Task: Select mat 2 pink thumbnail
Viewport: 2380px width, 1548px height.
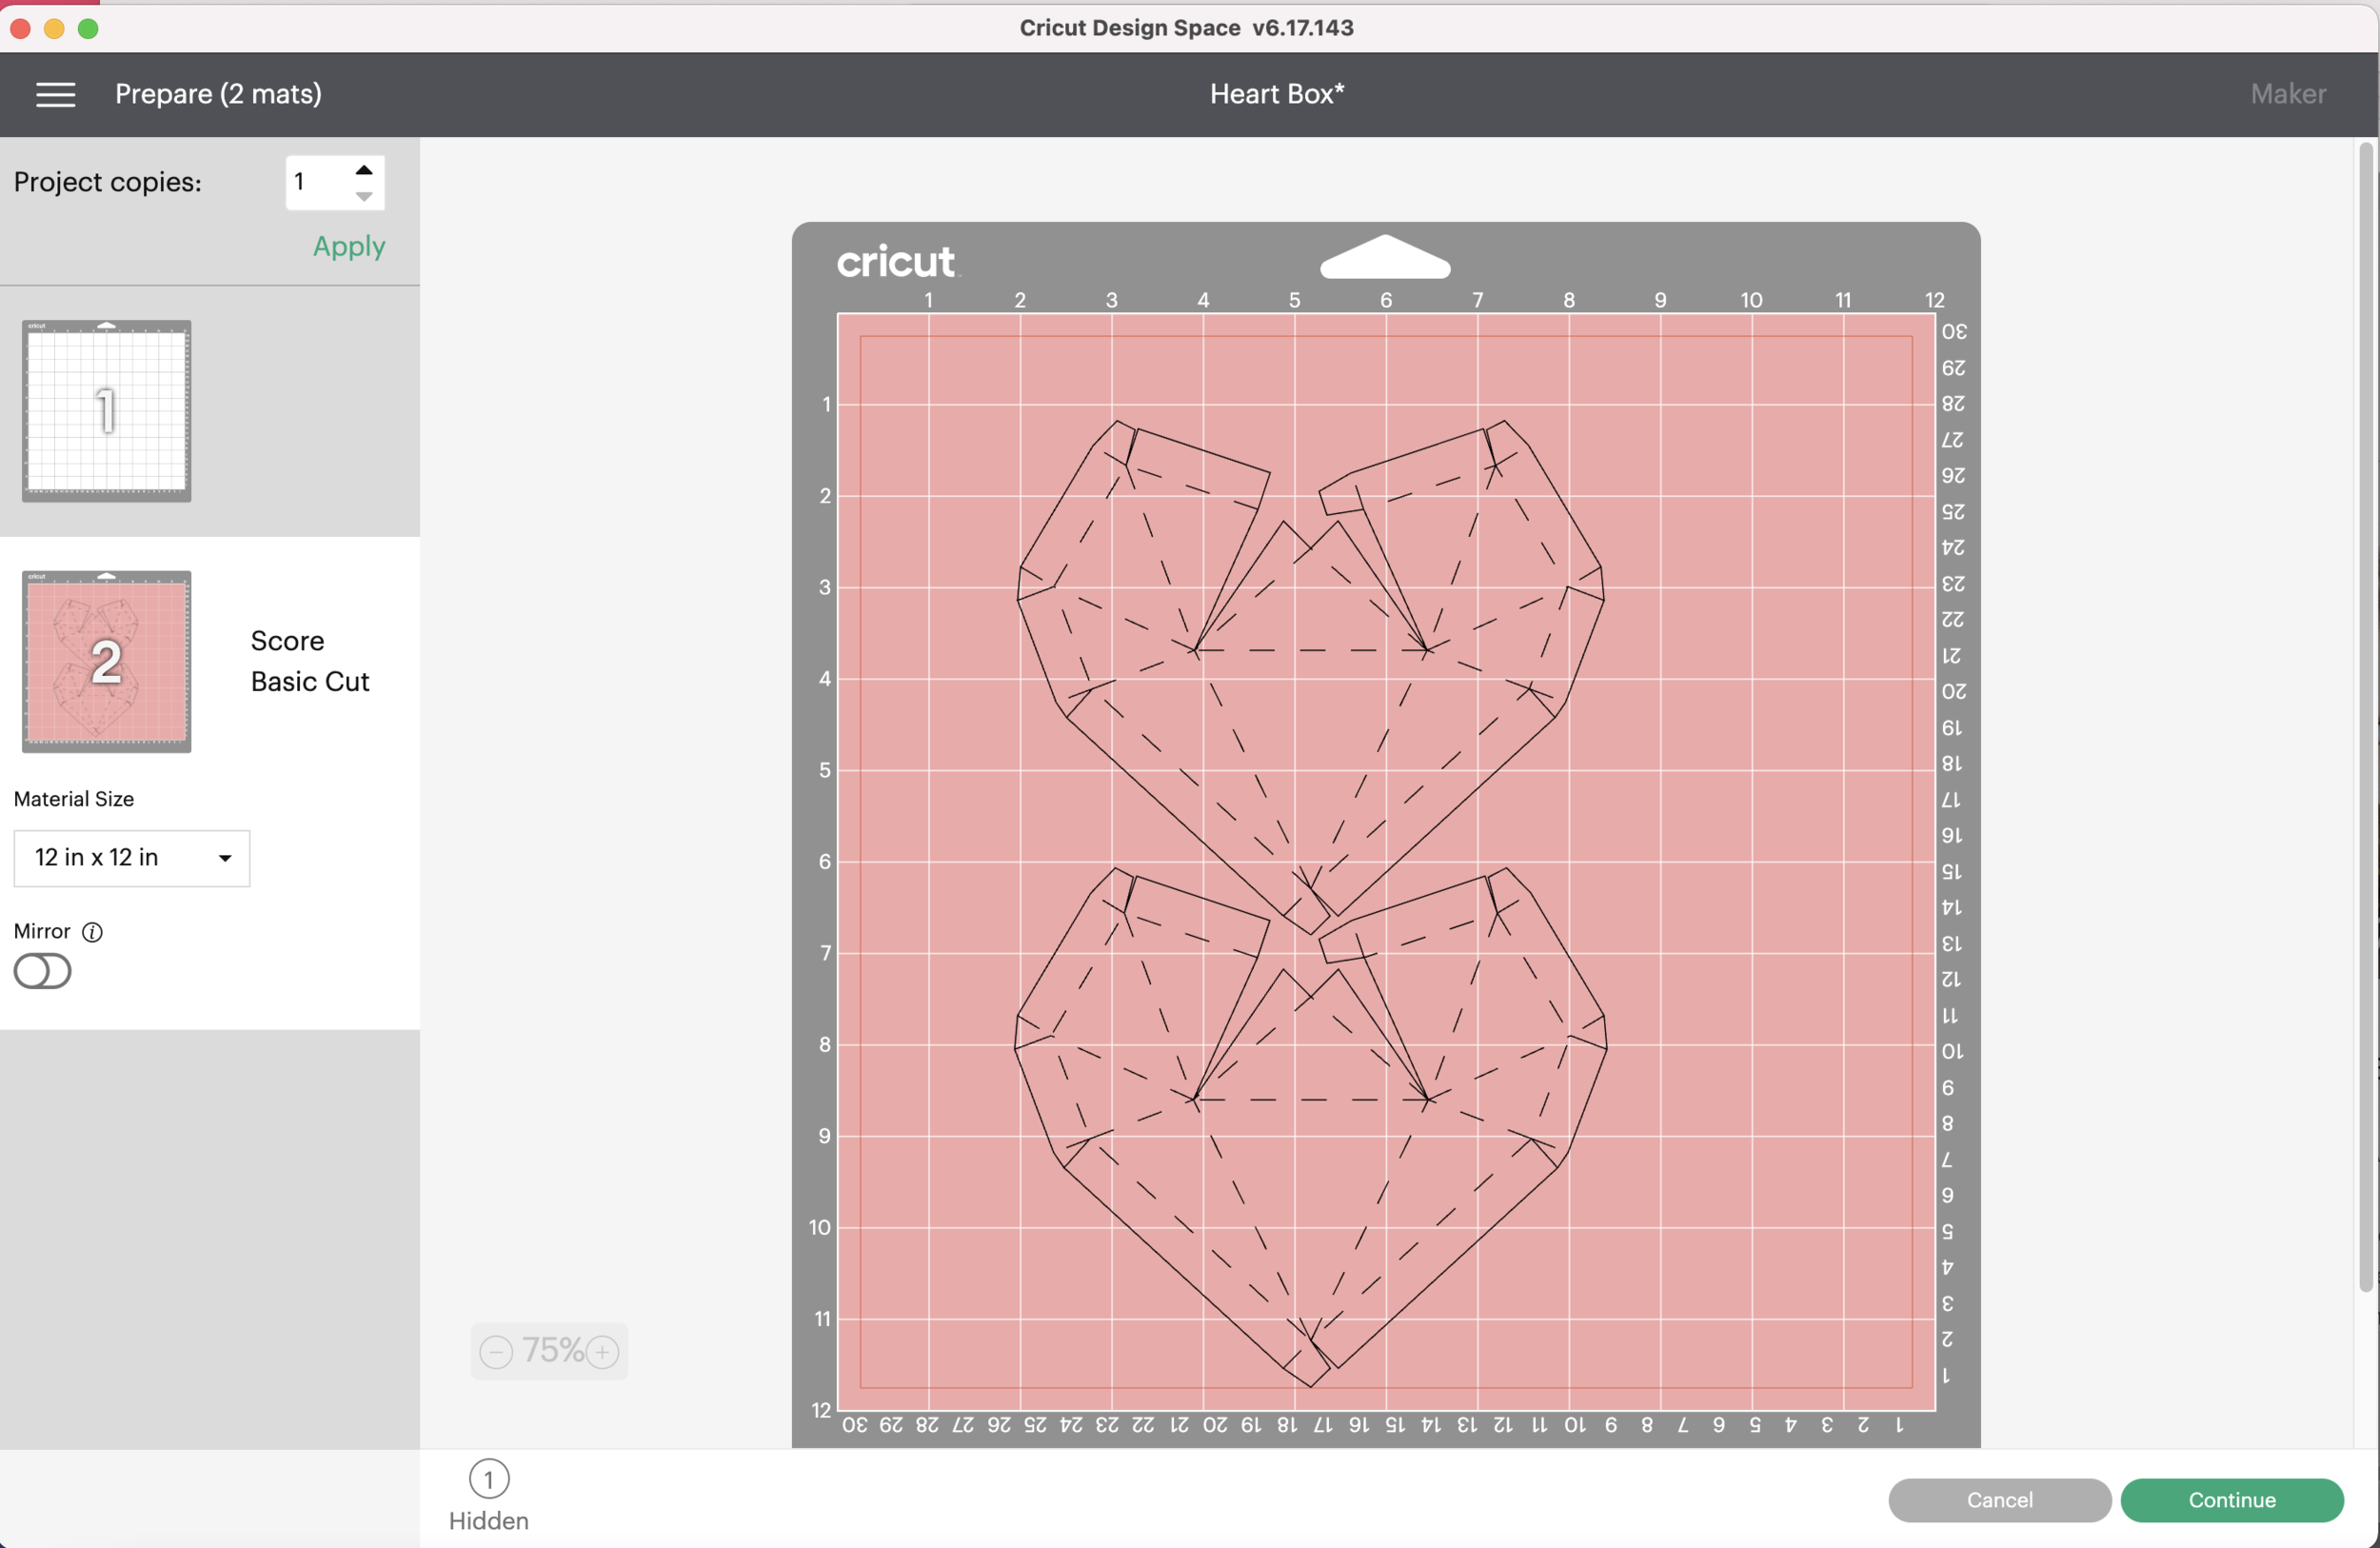Action: pos(107,661)
